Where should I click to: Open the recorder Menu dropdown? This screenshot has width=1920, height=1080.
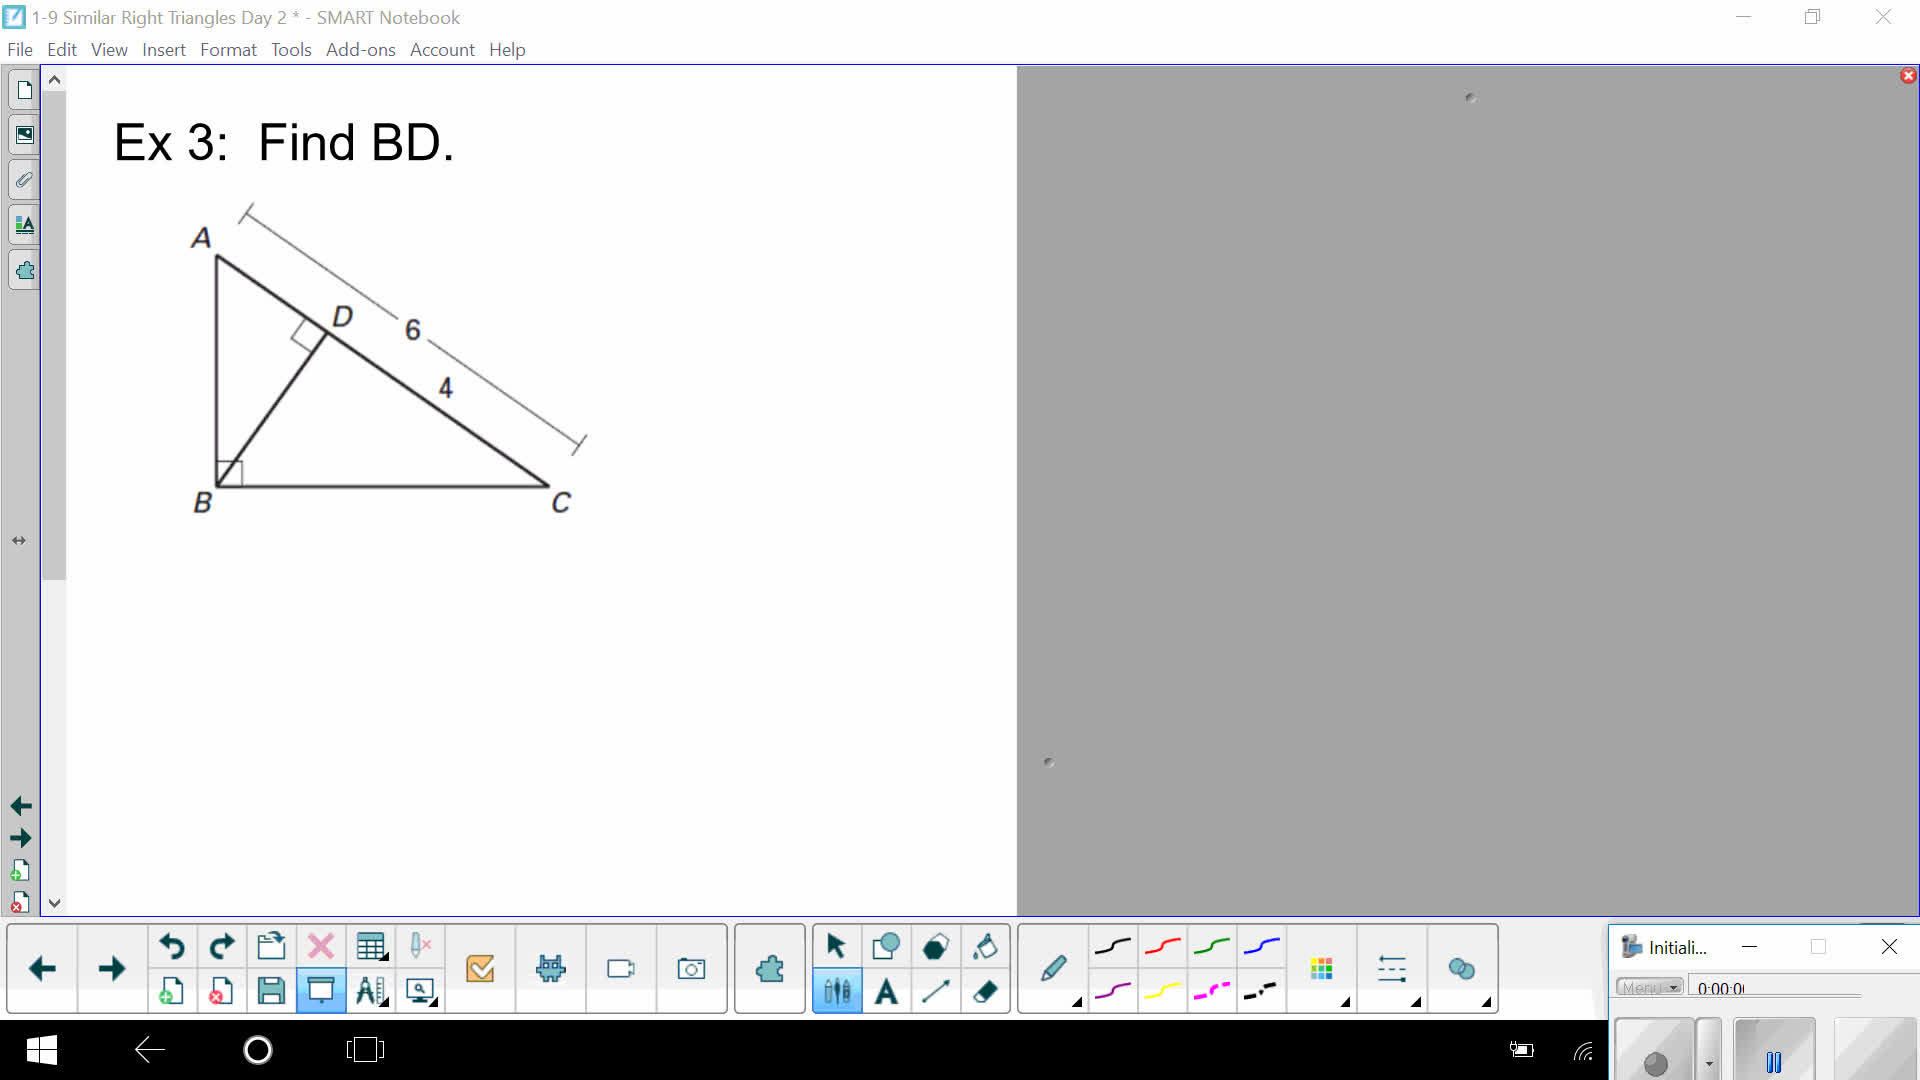(1649, 987)
